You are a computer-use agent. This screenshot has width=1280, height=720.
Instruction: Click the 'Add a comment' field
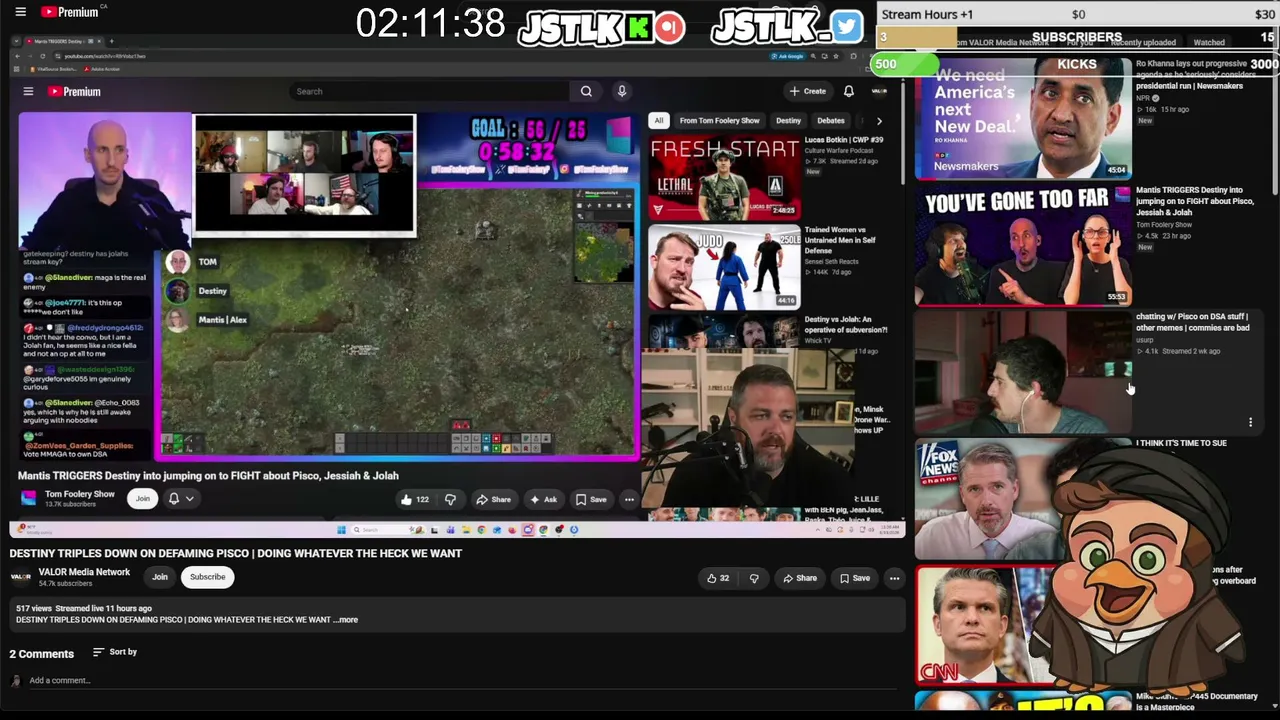pos(465,681)
